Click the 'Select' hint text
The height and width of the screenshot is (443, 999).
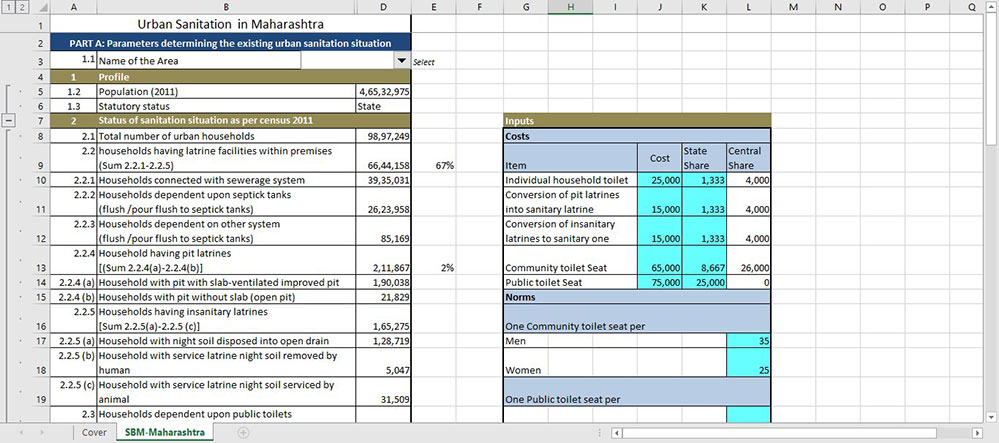424,62
